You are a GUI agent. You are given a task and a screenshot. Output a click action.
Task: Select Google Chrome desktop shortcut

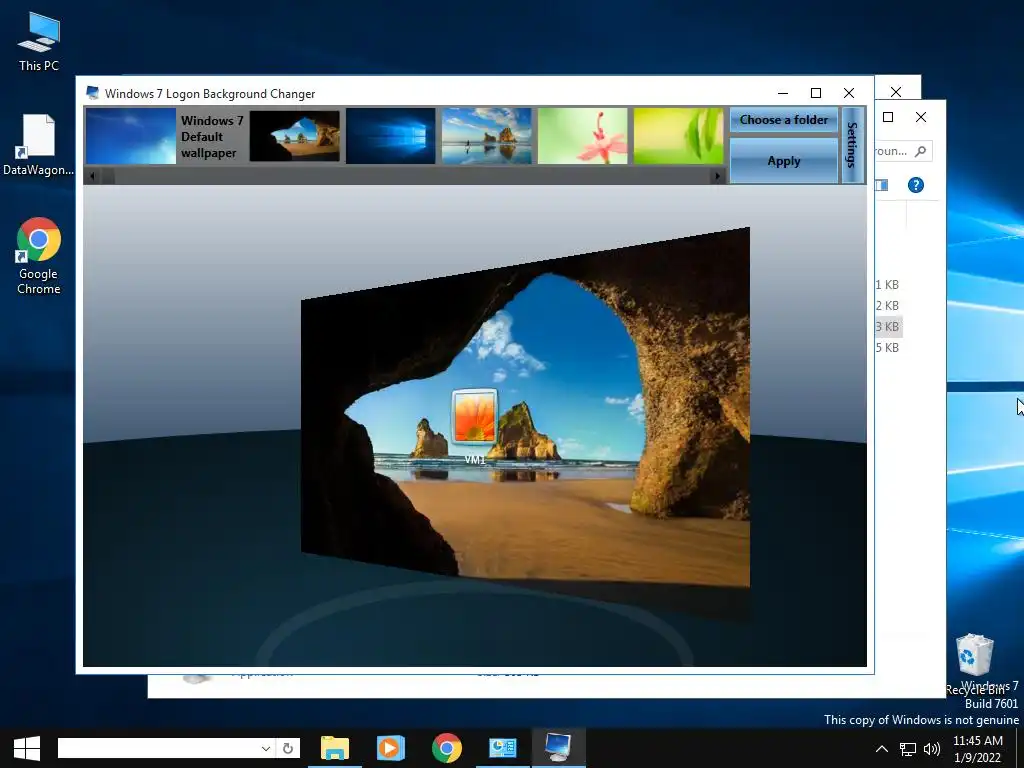(x=39, y=256)
